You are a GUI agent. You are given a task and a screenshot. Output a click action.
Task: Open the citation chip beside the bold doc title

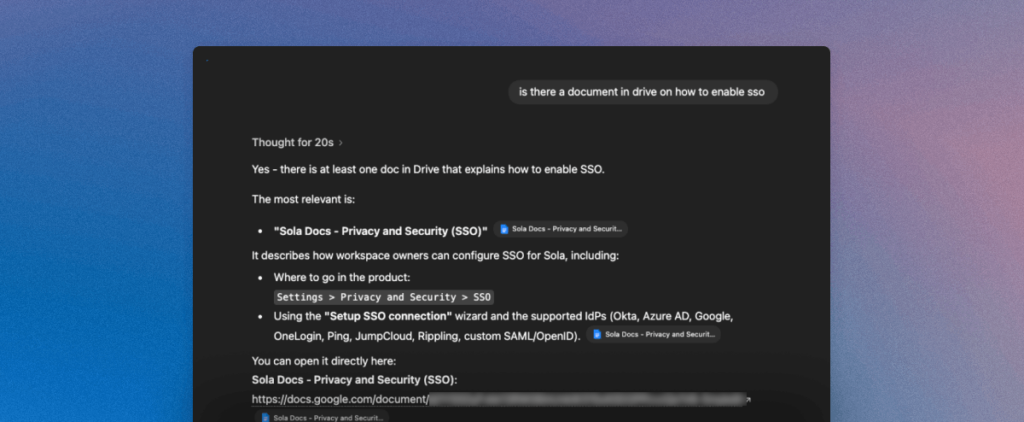point(561,229)
